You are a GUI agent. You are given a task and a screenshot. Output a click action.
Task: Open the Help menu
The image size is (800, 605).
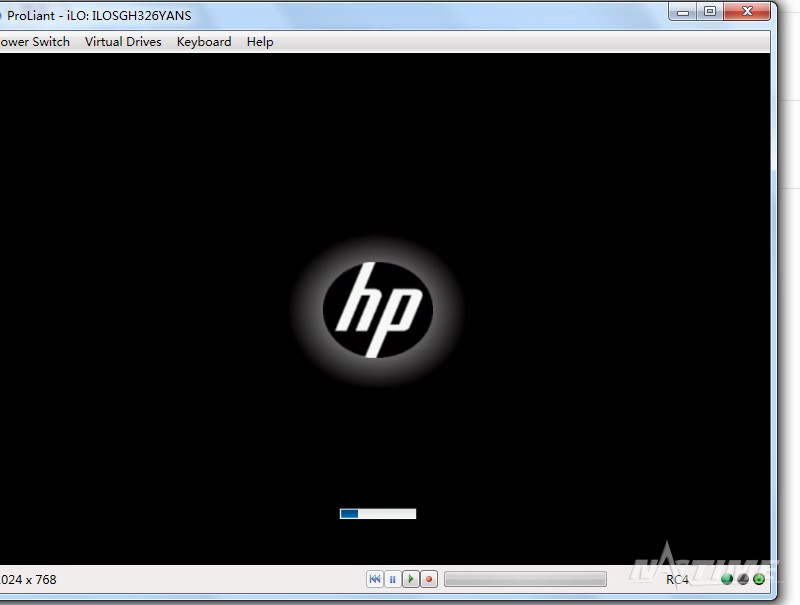click(x=260, y=42)
